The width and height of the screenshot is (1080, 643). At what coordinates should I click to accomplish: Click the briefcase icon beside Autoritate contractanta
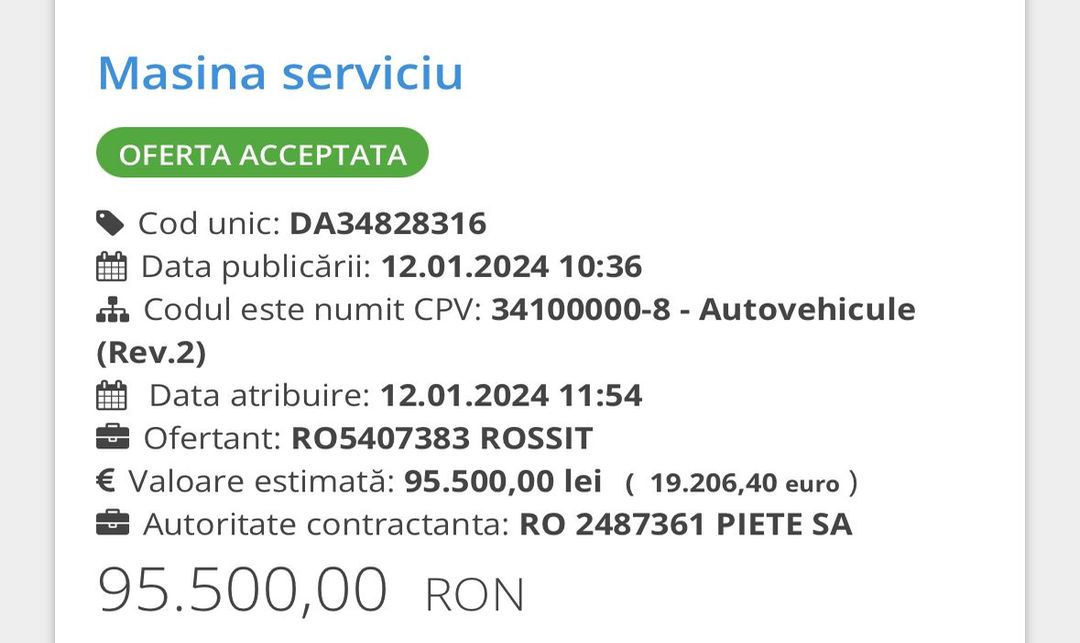(x=112, y=524)
